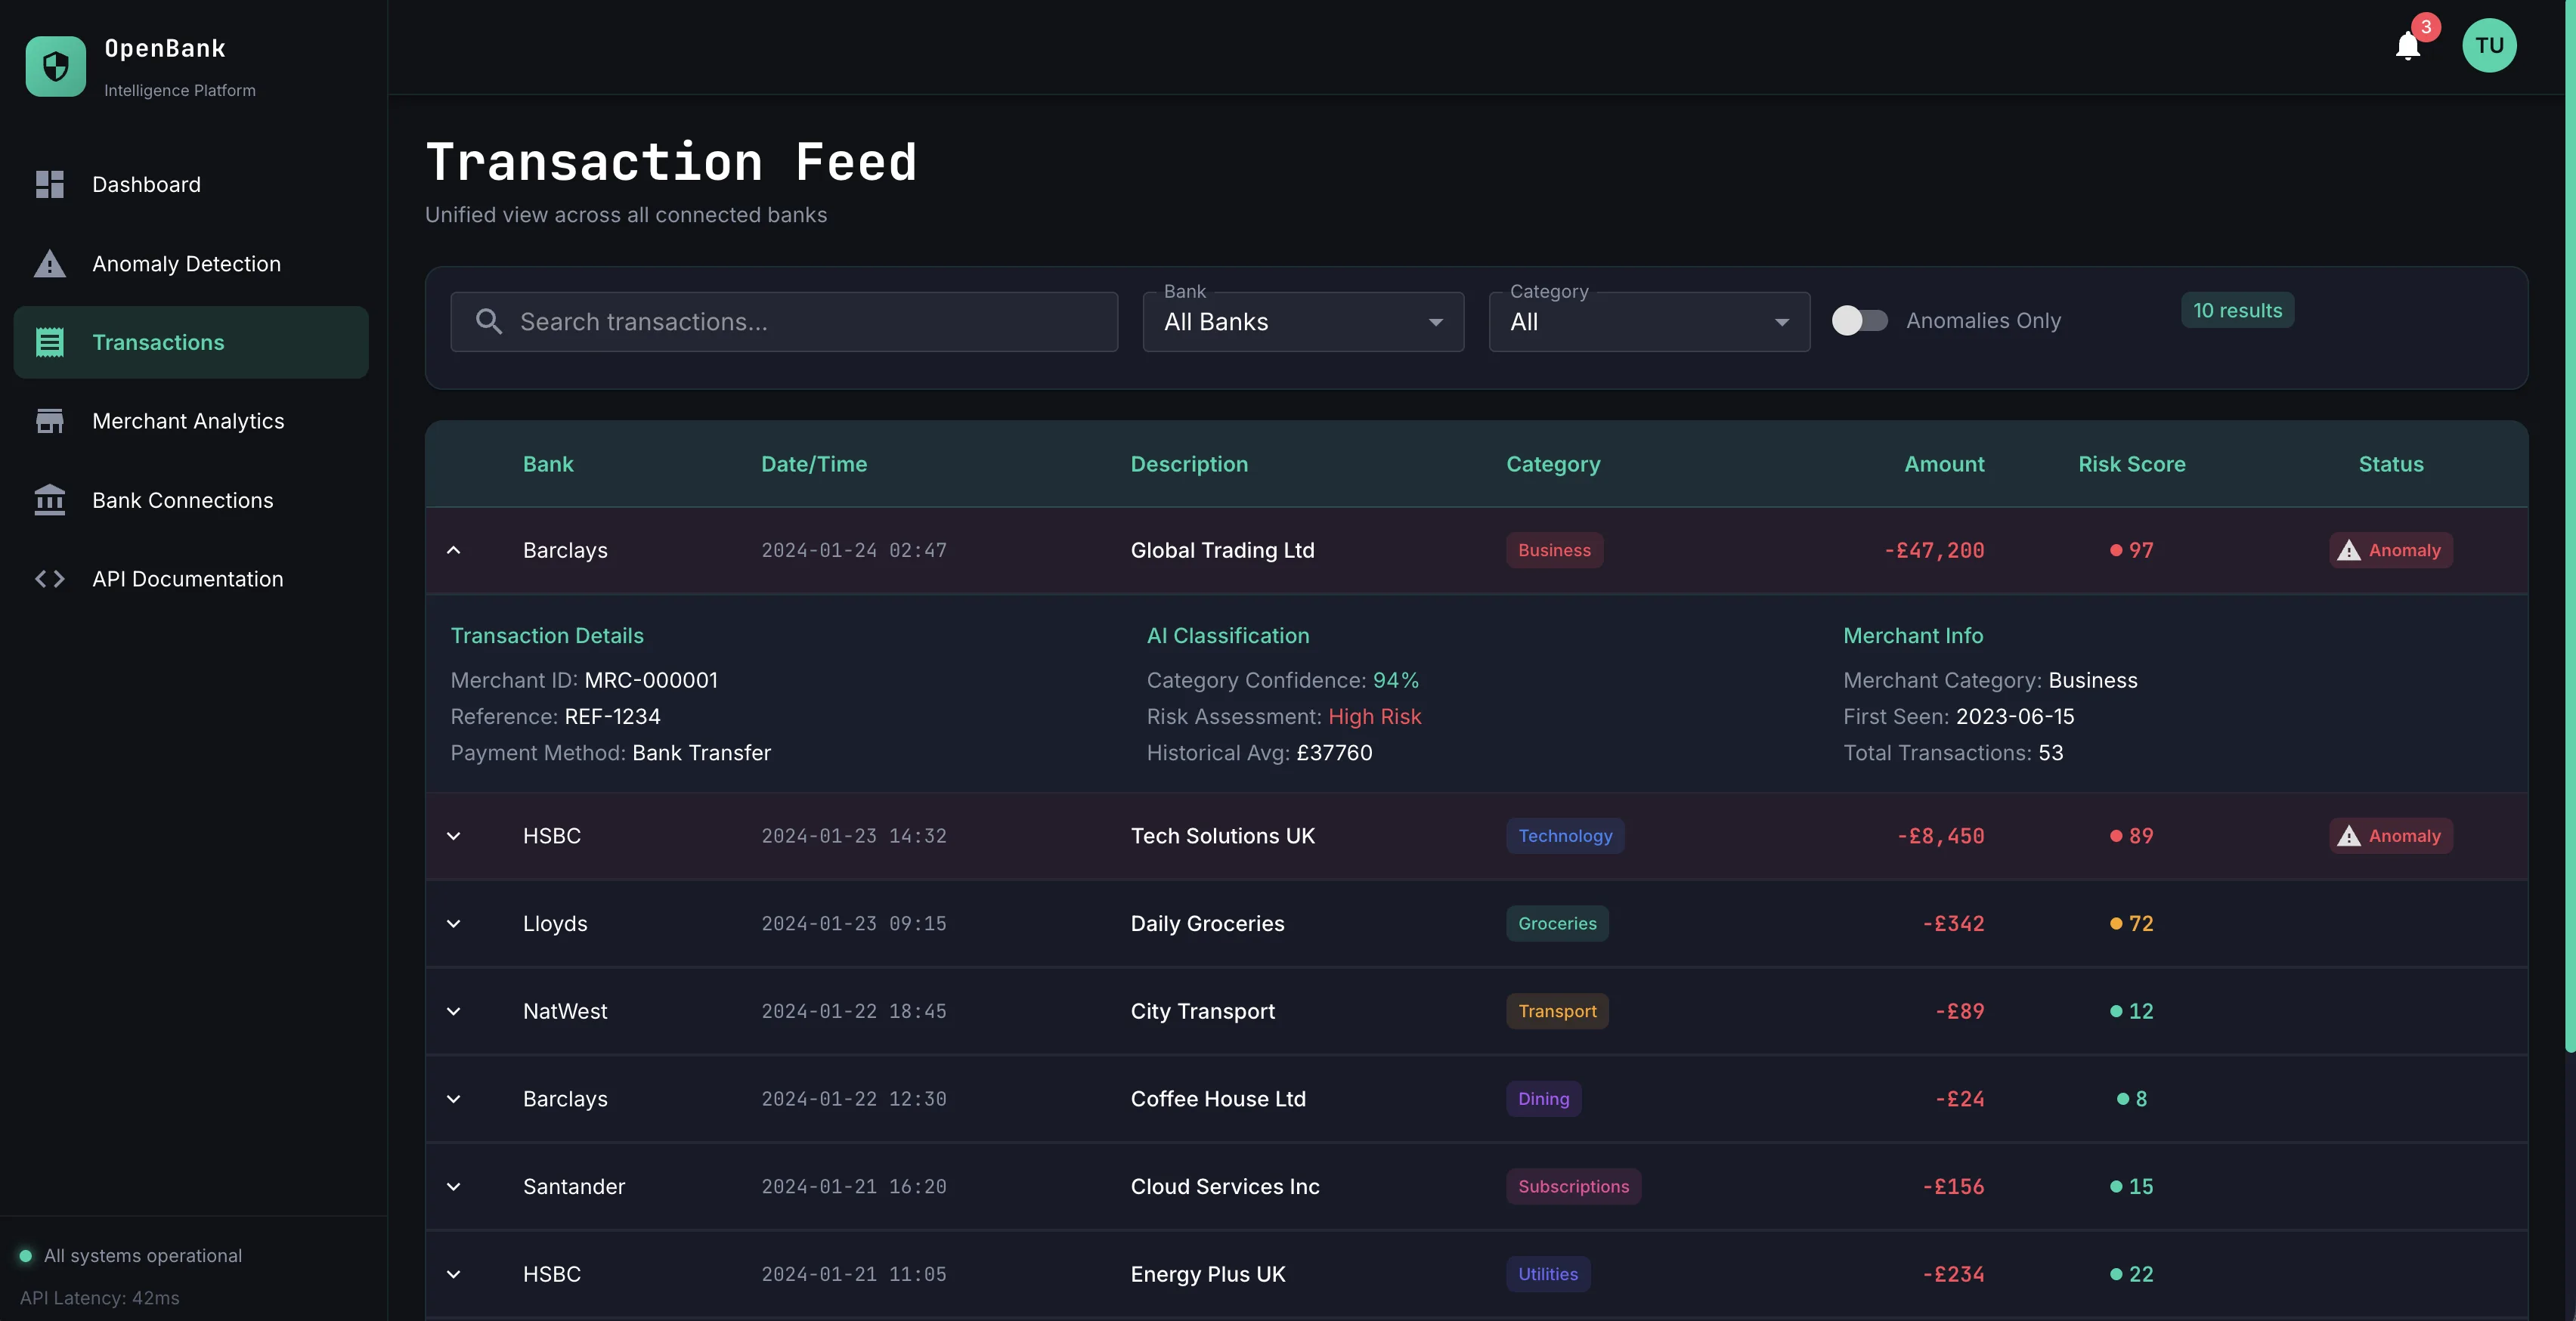Click the High Risk assessment text
2576x1321 pixels.
1374,716
